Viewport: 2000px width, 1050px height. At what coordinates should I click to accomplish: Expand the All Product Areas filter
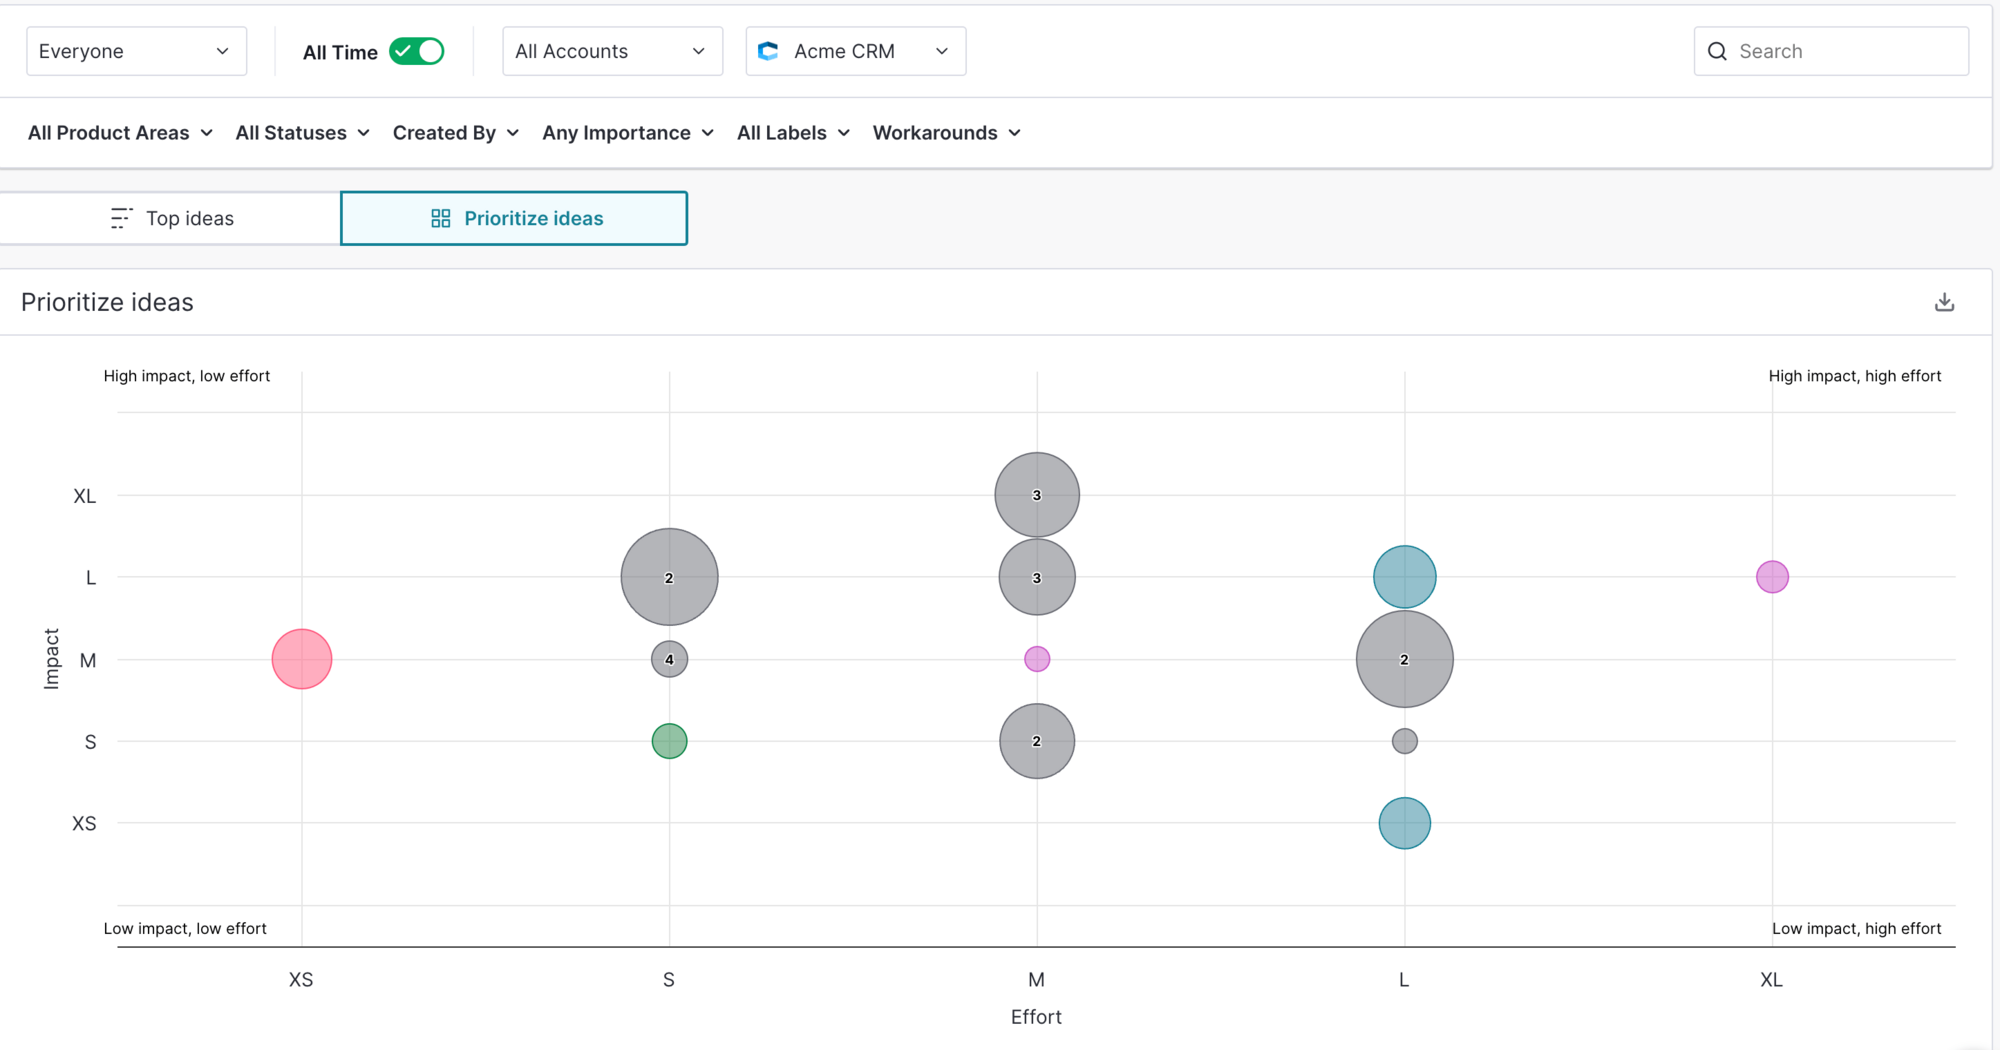click(120, 133)
